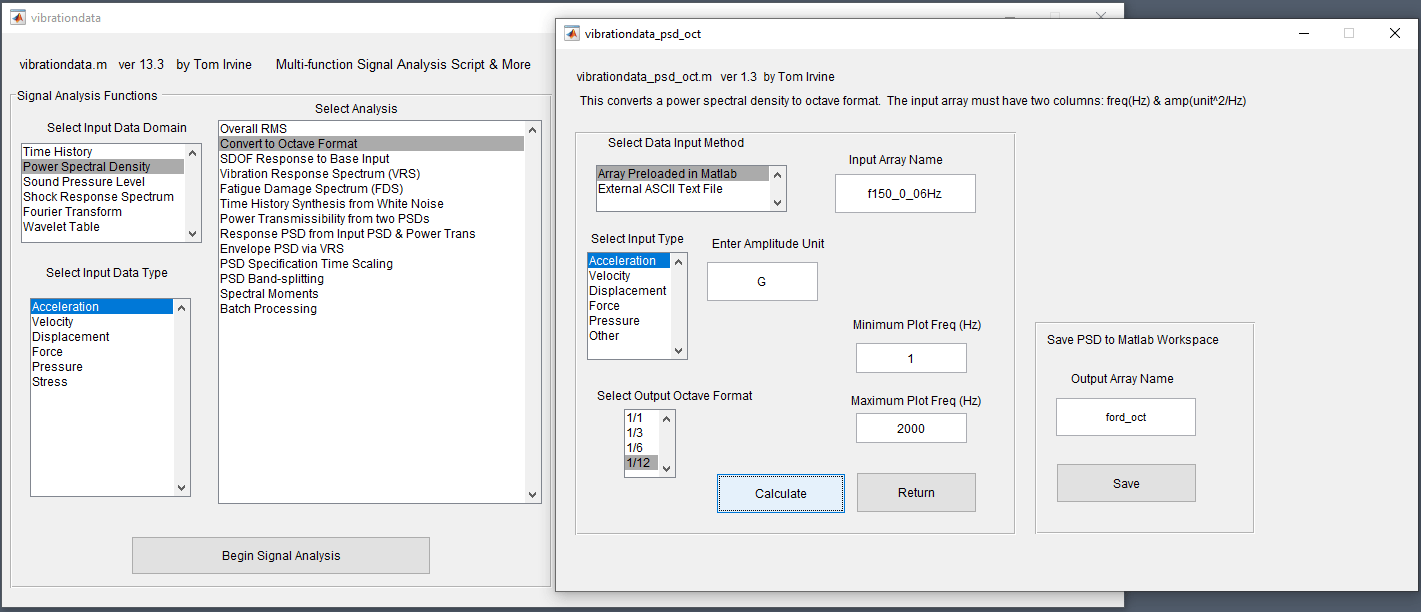This screenshot has height=612, width=1421.
Task: Choose SDOF Response to Base Input
Action: click(x=371, y=159)
